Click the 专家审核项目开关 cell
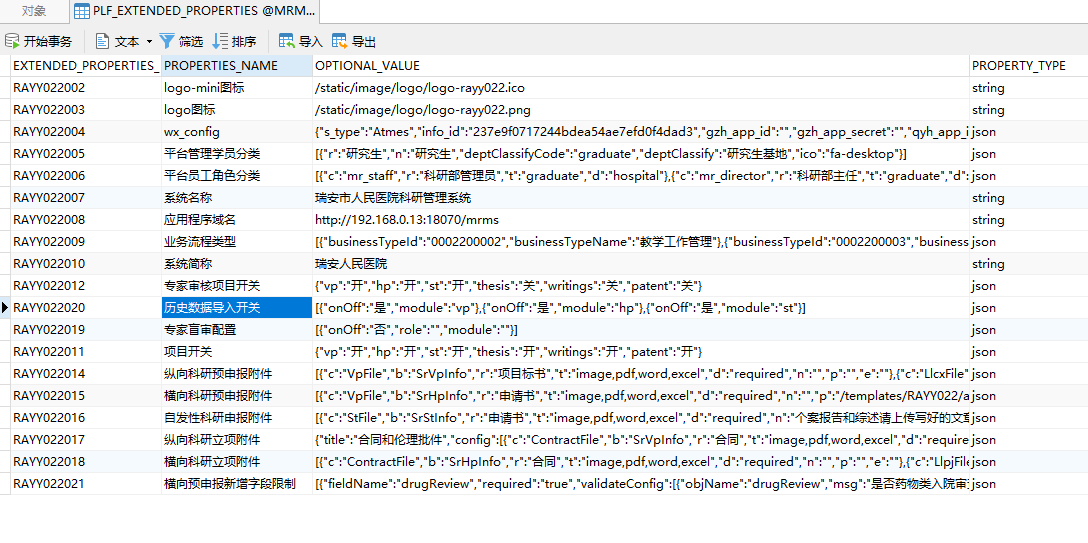Screen dimensions: 1088x543 pos(237,286)
